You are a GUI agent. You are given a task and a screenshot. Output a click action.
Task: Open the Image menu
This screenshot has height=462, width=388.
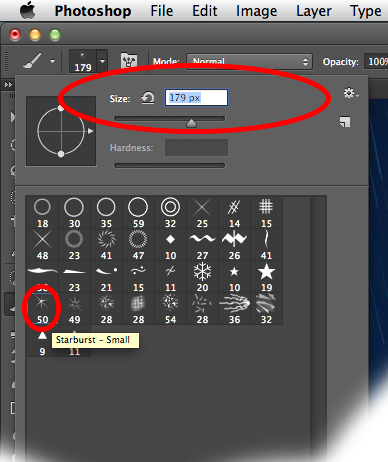(256, 11)
